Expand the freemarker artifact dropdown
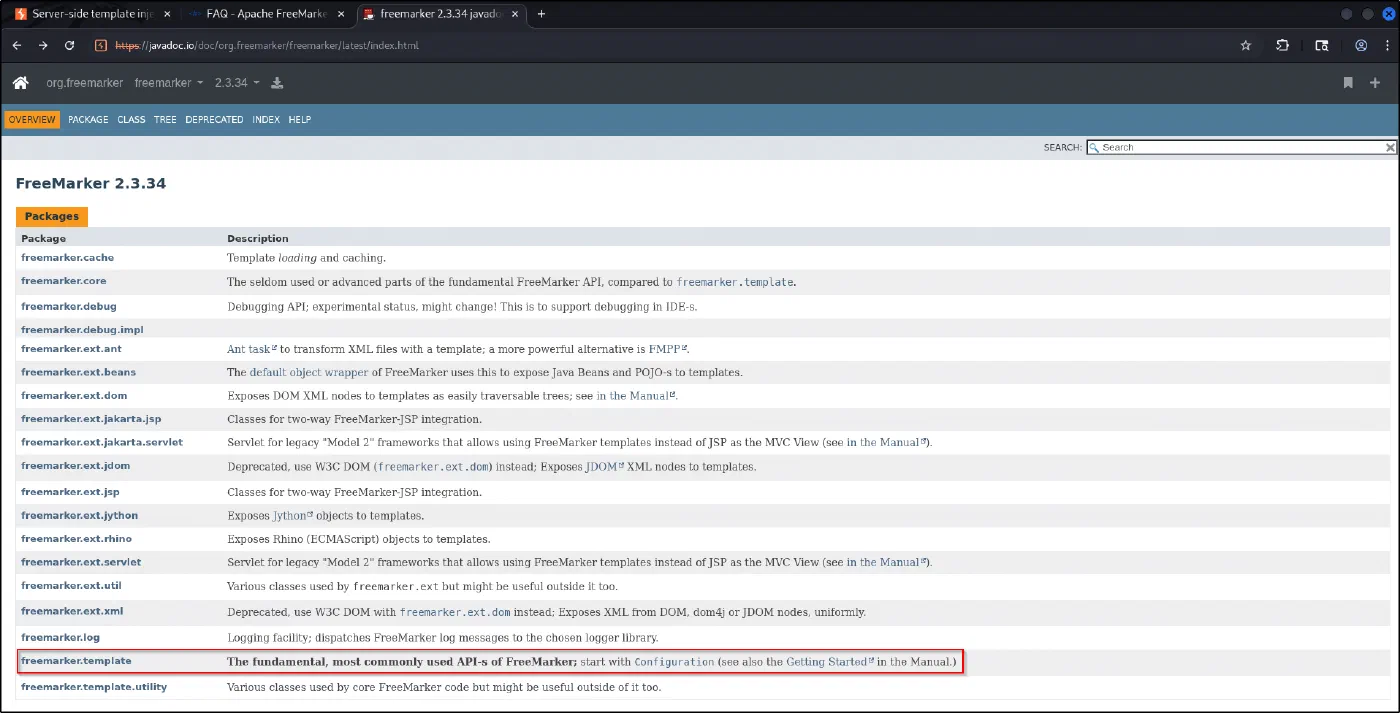Image resolution: width=1400 pixels, height=713 pixels. click(x=169, y=83)
